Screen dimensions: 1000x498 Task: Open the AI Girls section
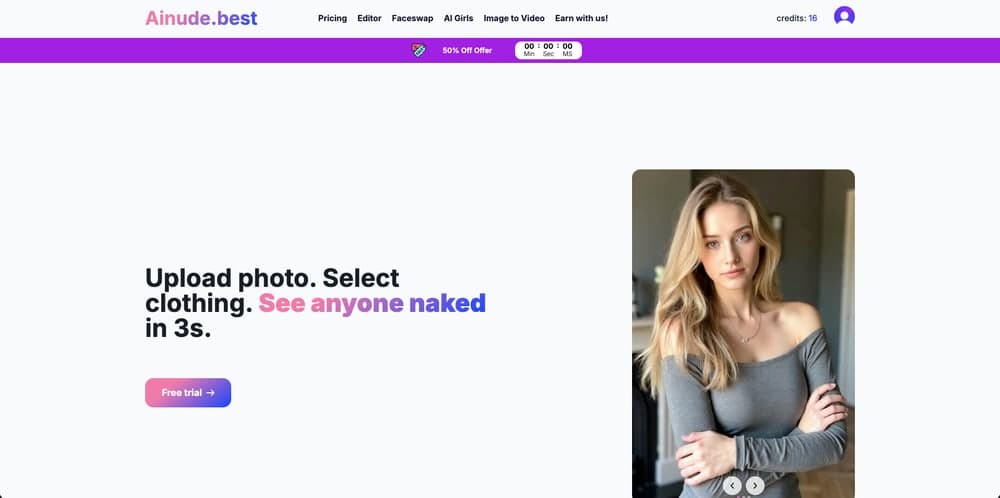coord(459,18)
